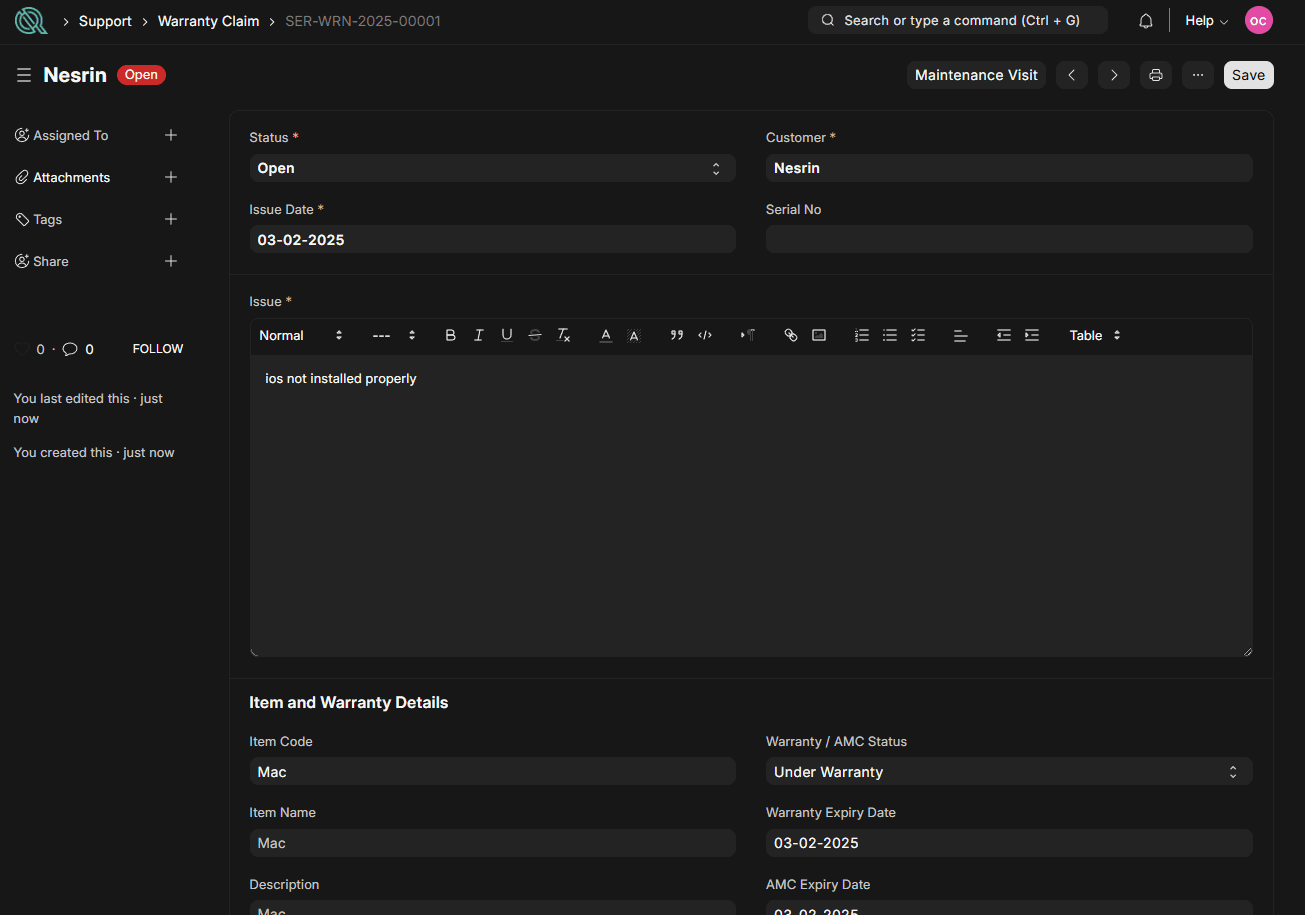Open the Table dropdown in editor
The height and width of the screenshot is (915, 1305).
[1095, 335]
